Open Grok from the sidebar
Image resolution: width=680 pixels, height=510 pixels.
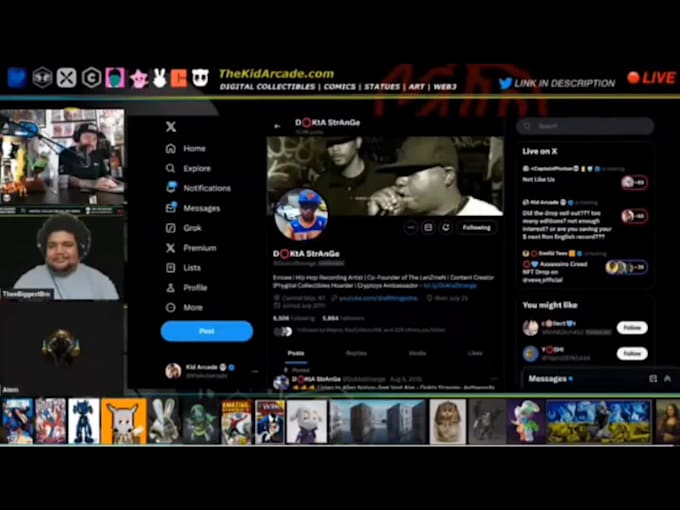click(183, 228)
